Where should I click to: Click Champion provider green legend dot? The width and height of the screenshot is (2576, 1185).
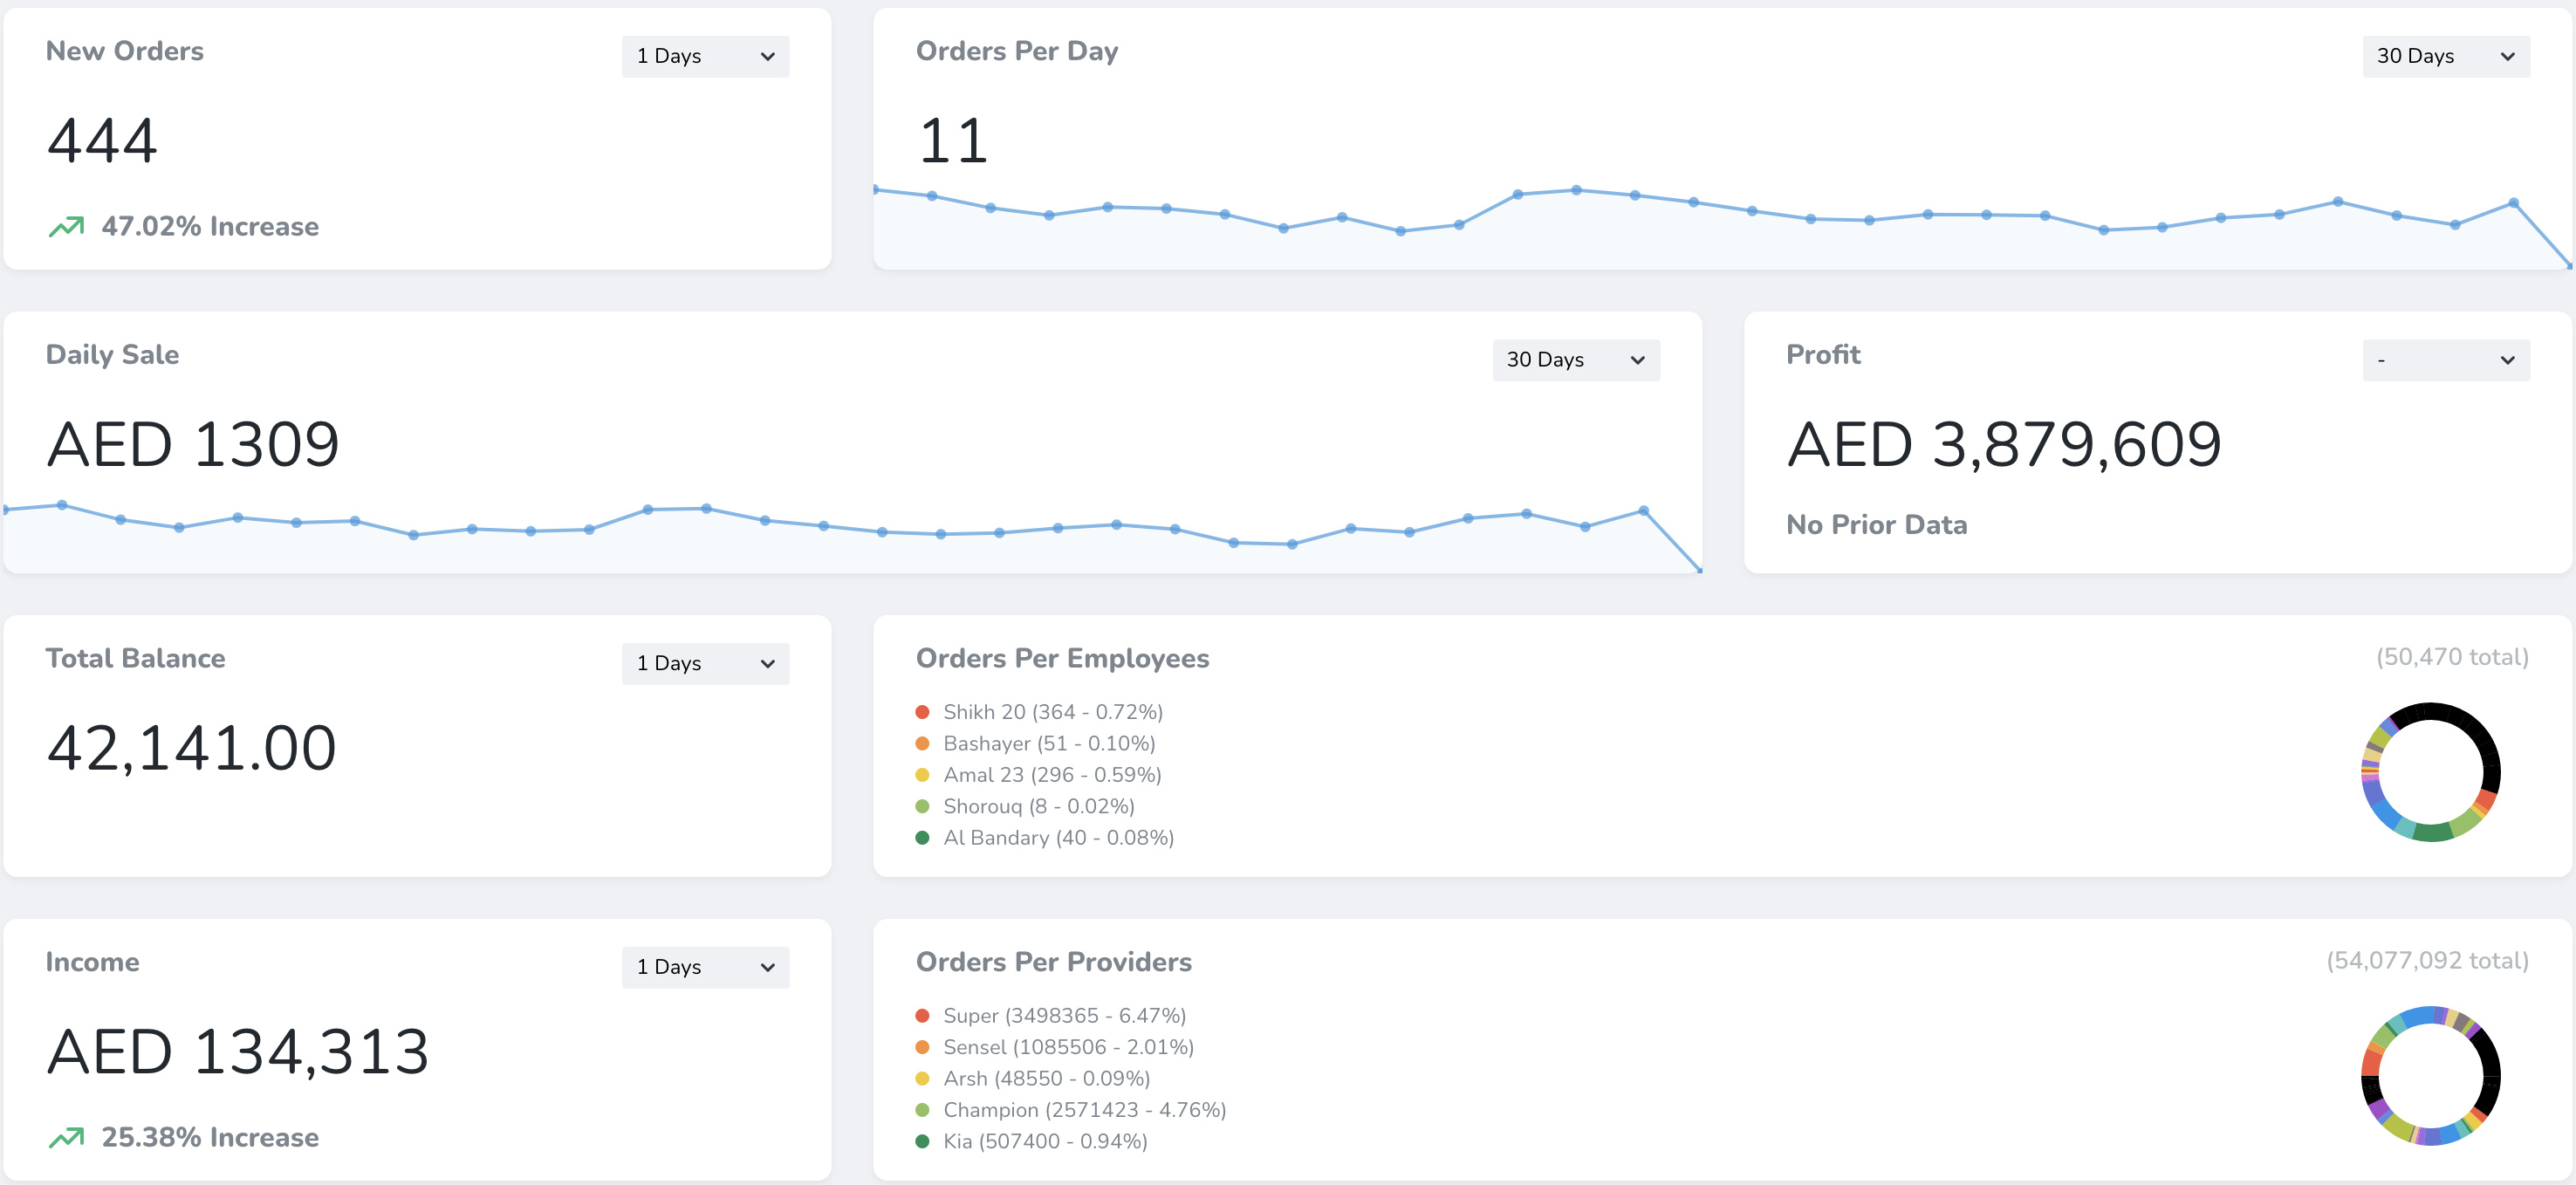tap(922, 1110)
